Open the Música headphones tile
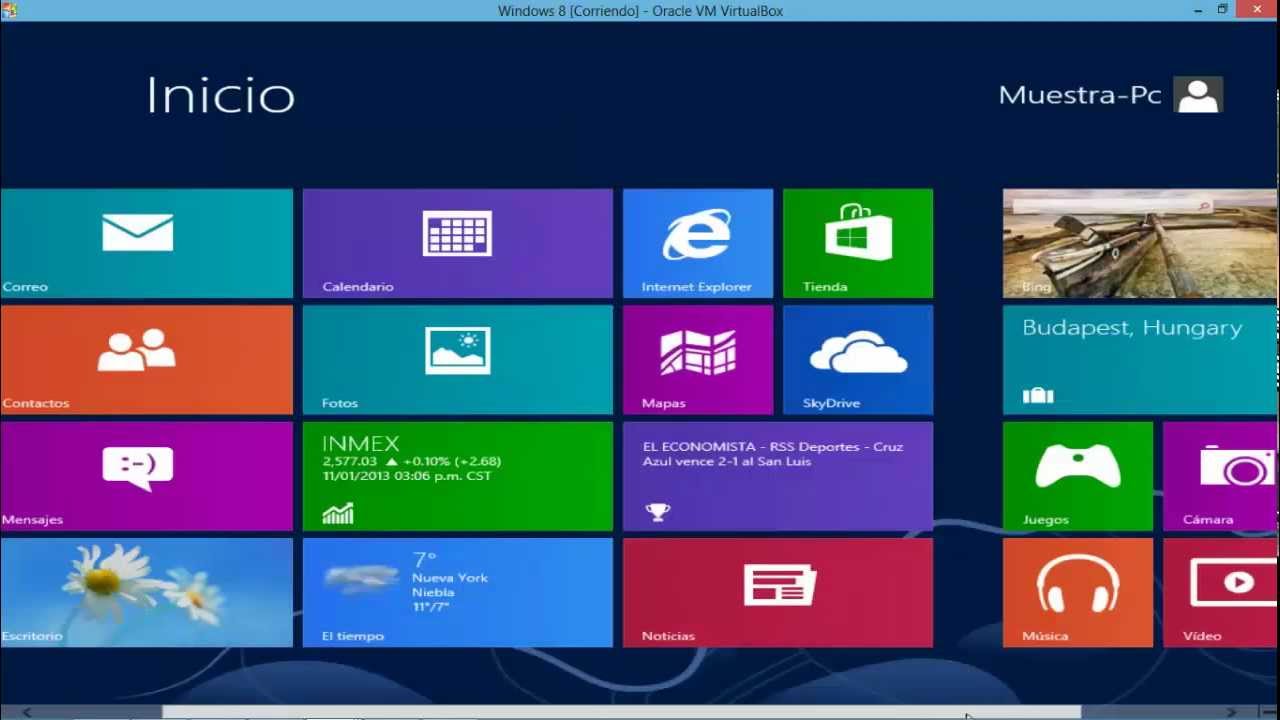 tap(1078, 593)
